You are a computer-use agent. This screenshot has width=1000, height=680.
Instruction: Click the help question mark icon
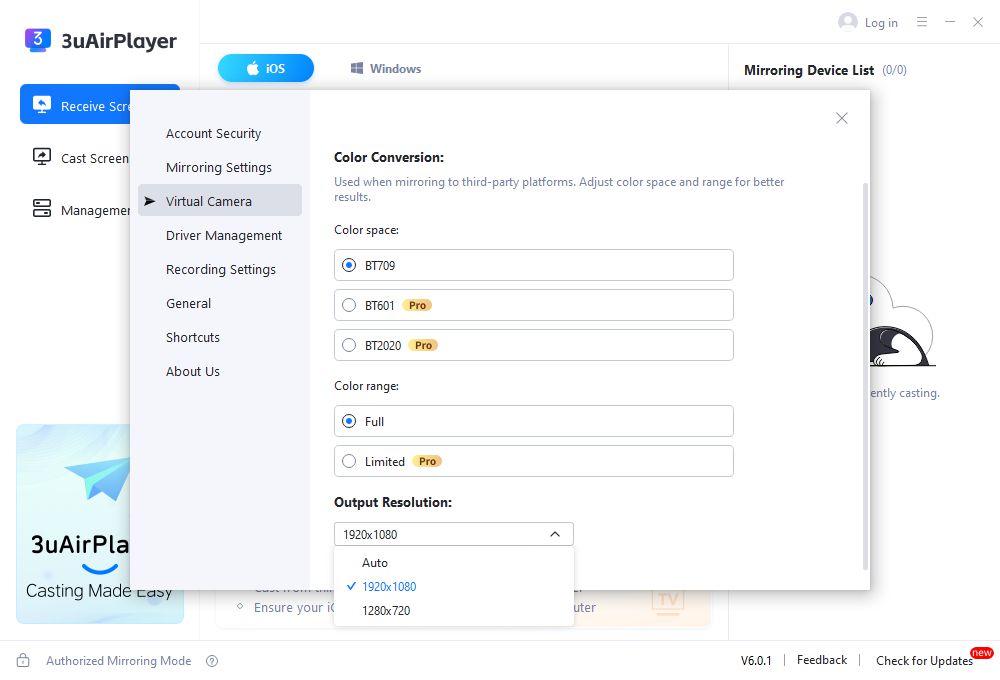coord(212,661)
